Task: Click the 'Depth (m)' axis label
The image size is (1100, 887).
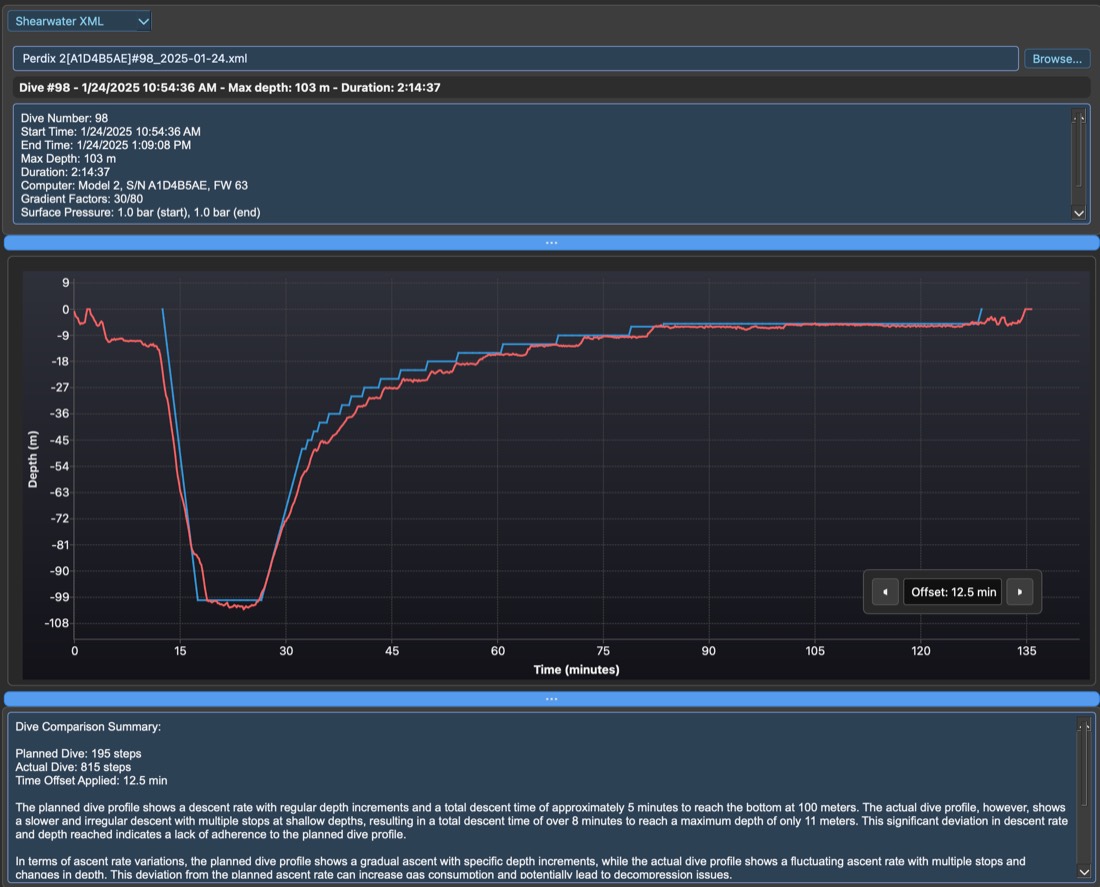Action: coord(32,460)
